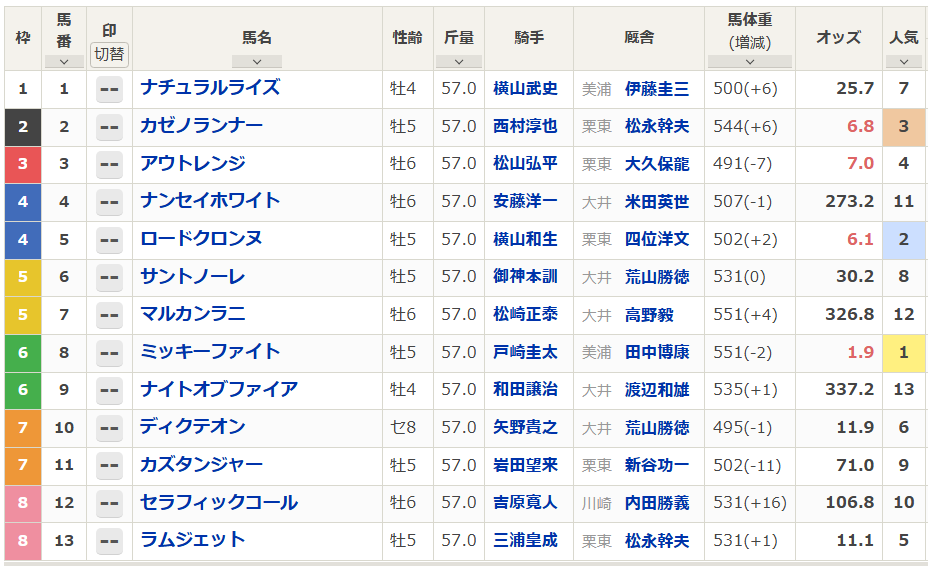
Task: Select the odds value 337.2
Action: [850, 390]
